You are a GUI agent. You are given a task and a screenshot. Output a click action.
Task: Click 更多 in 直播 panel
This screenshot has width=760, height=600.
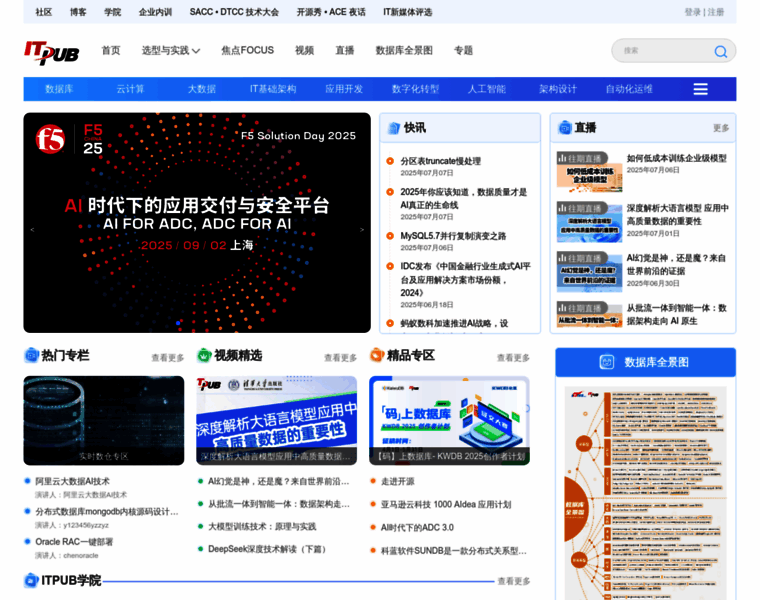(721, 128)
